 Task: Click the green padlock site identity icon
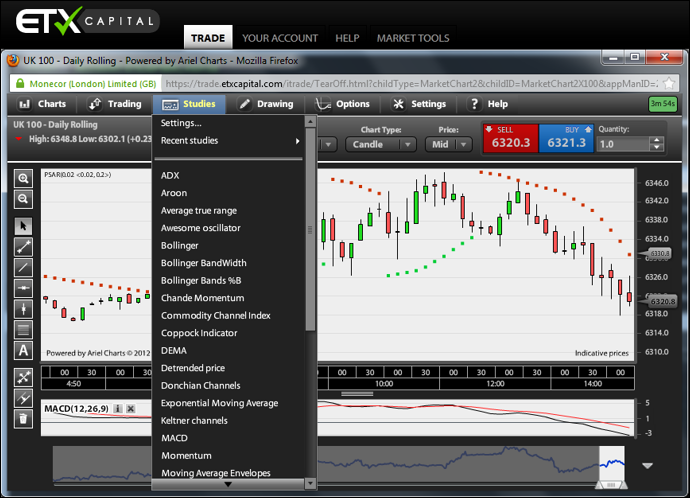[x=20, y=84]
